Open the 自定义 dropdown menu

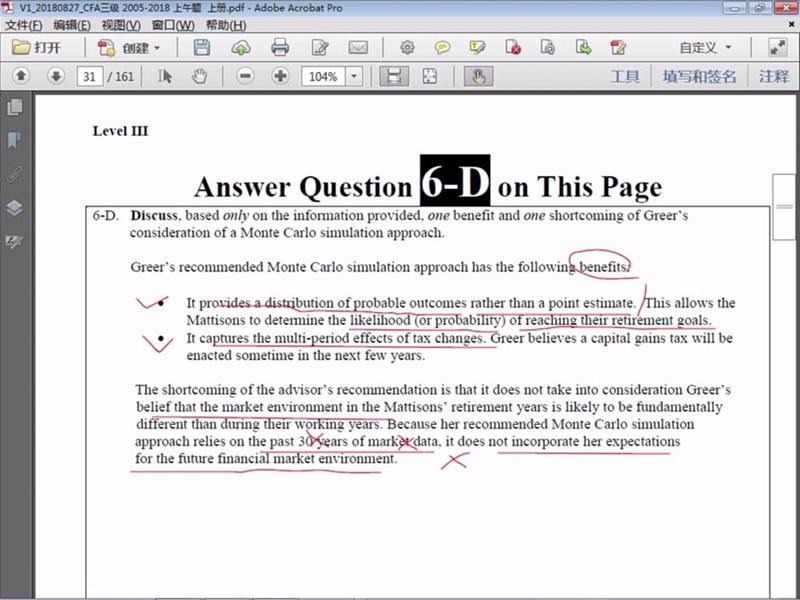click(705, 47)
